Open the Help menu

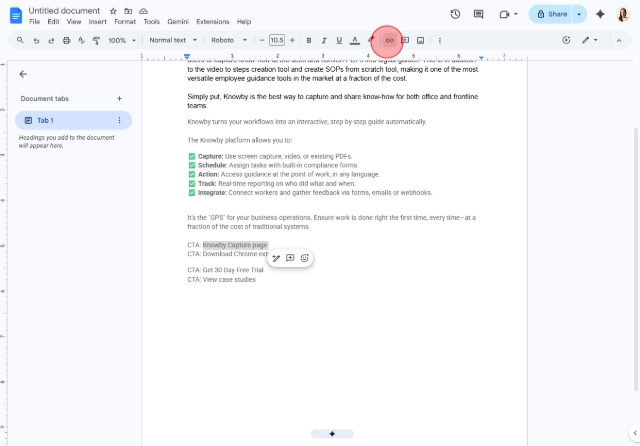point(244,22)
